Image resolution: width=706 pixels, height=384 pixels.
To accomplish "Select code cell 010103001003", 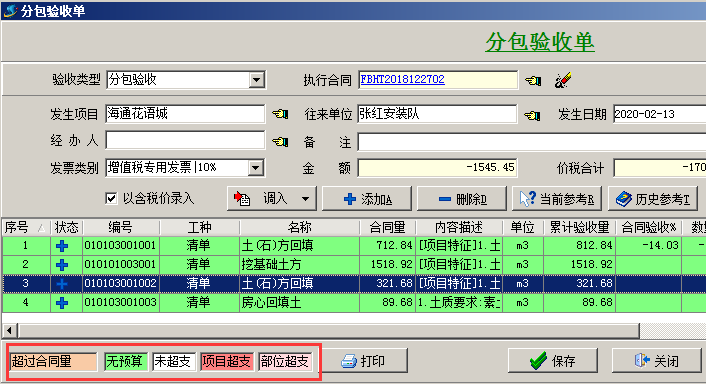I will pos(121,303).
